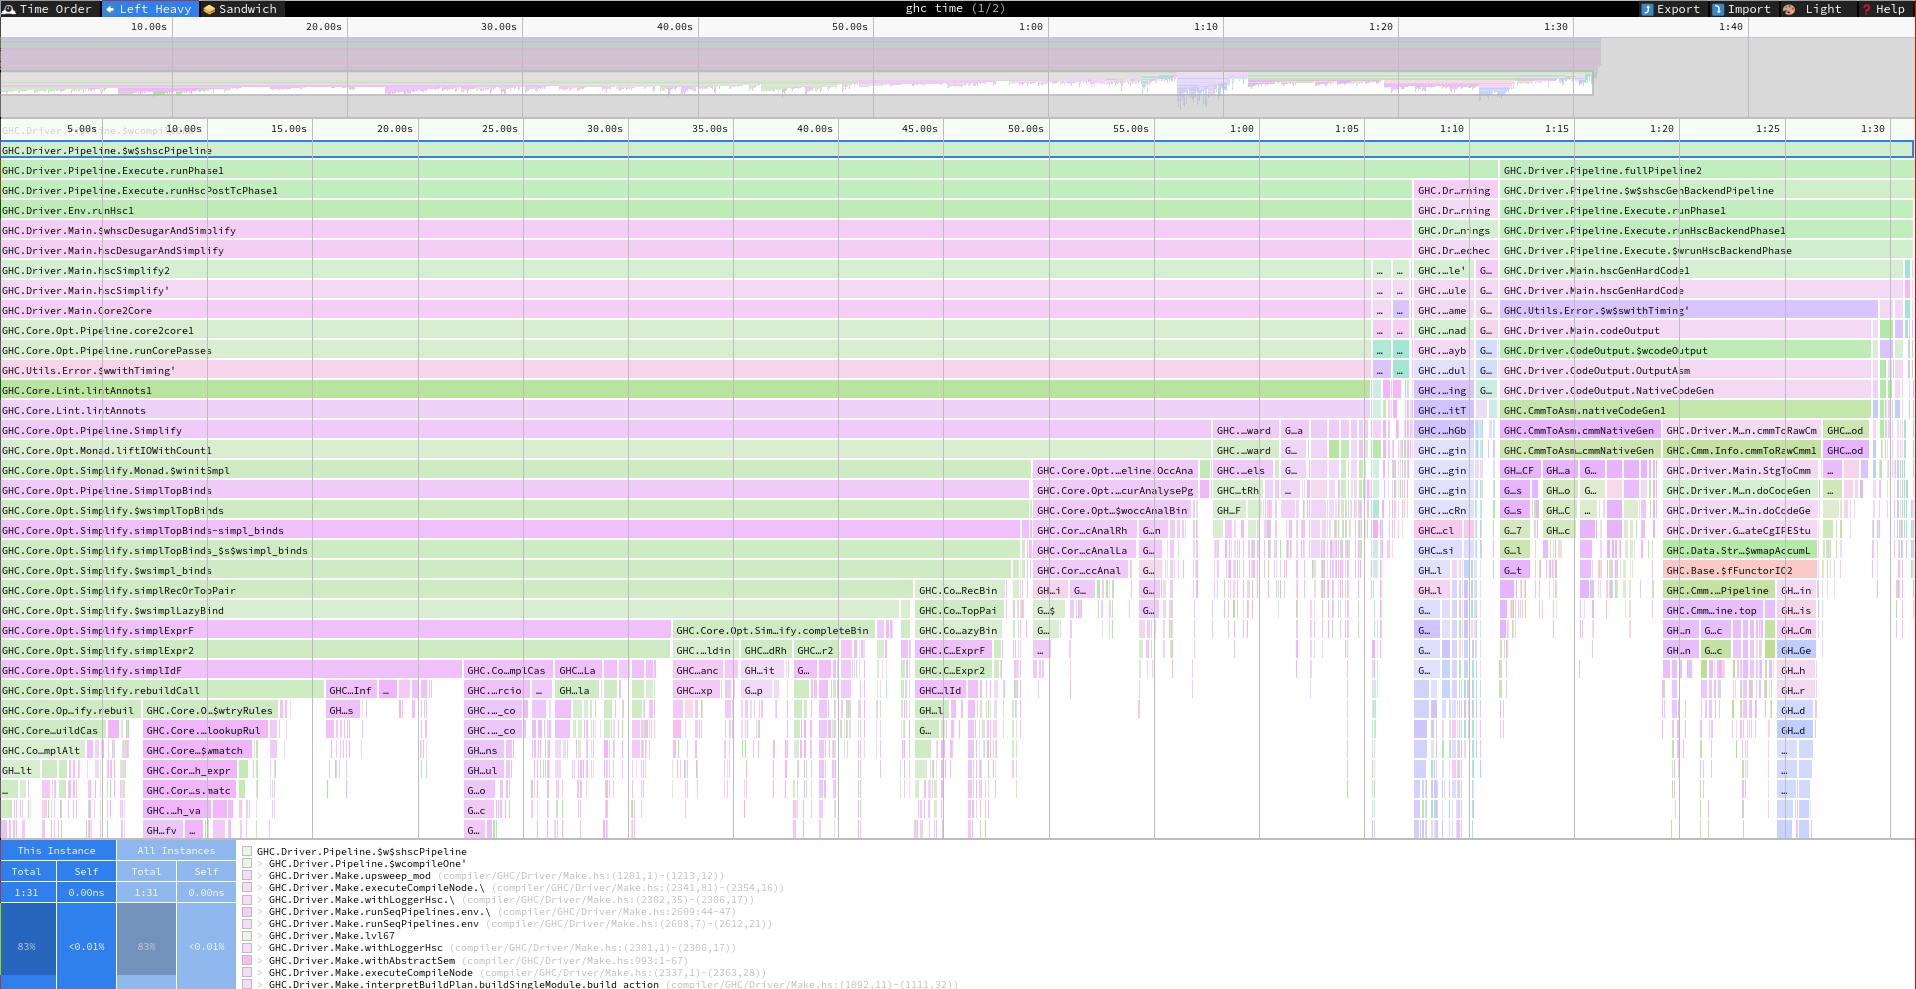Switch stats to This Instance

pyautogui.click(x=57, y=850)
